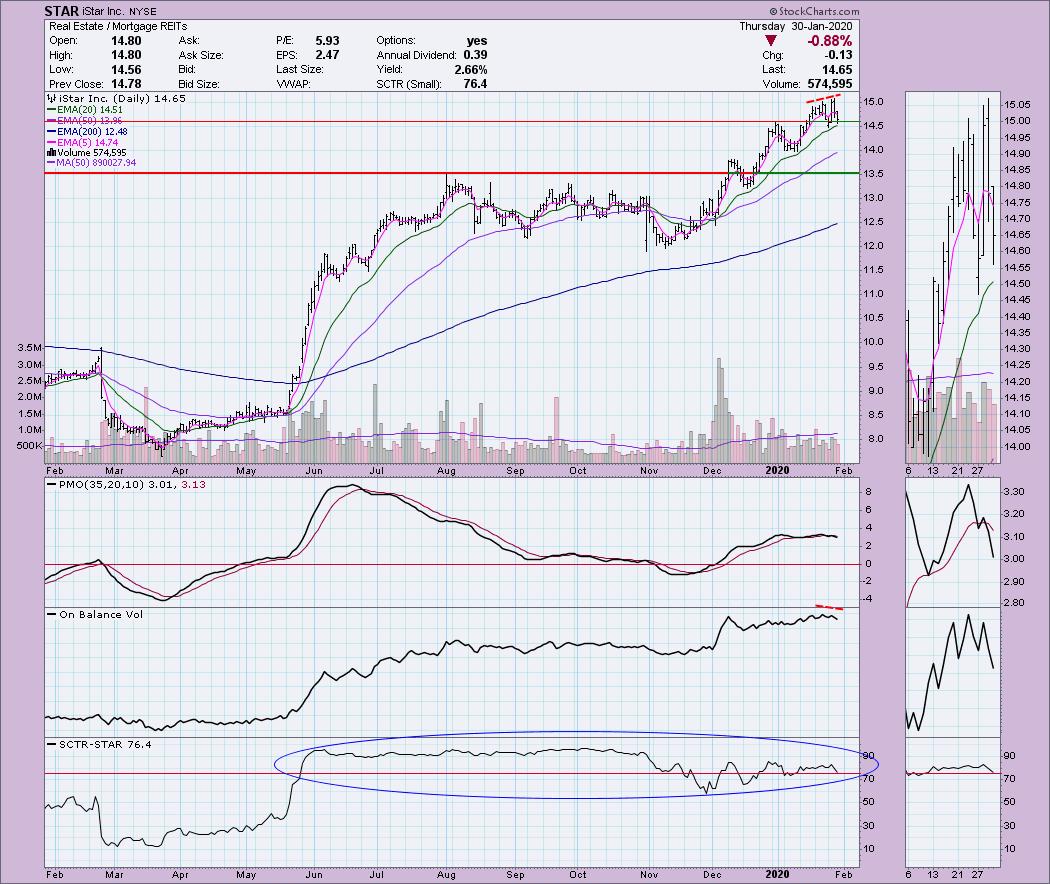This screenshot has width=1050, height=884.
Task: Click the StockCharts.com watermark text
Action: coord(814,11)
